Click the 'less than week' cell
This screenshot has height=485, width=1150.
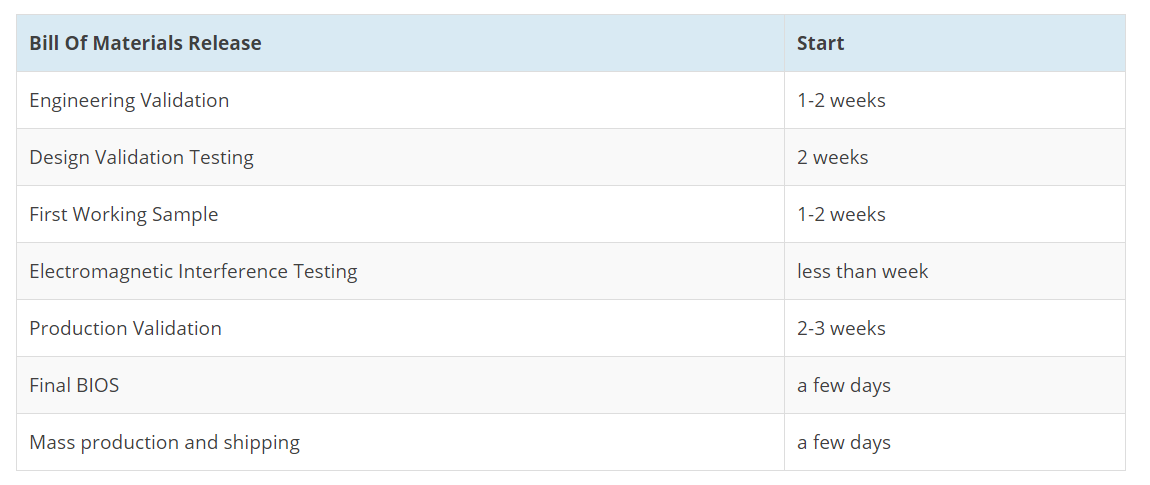point(954,271)
